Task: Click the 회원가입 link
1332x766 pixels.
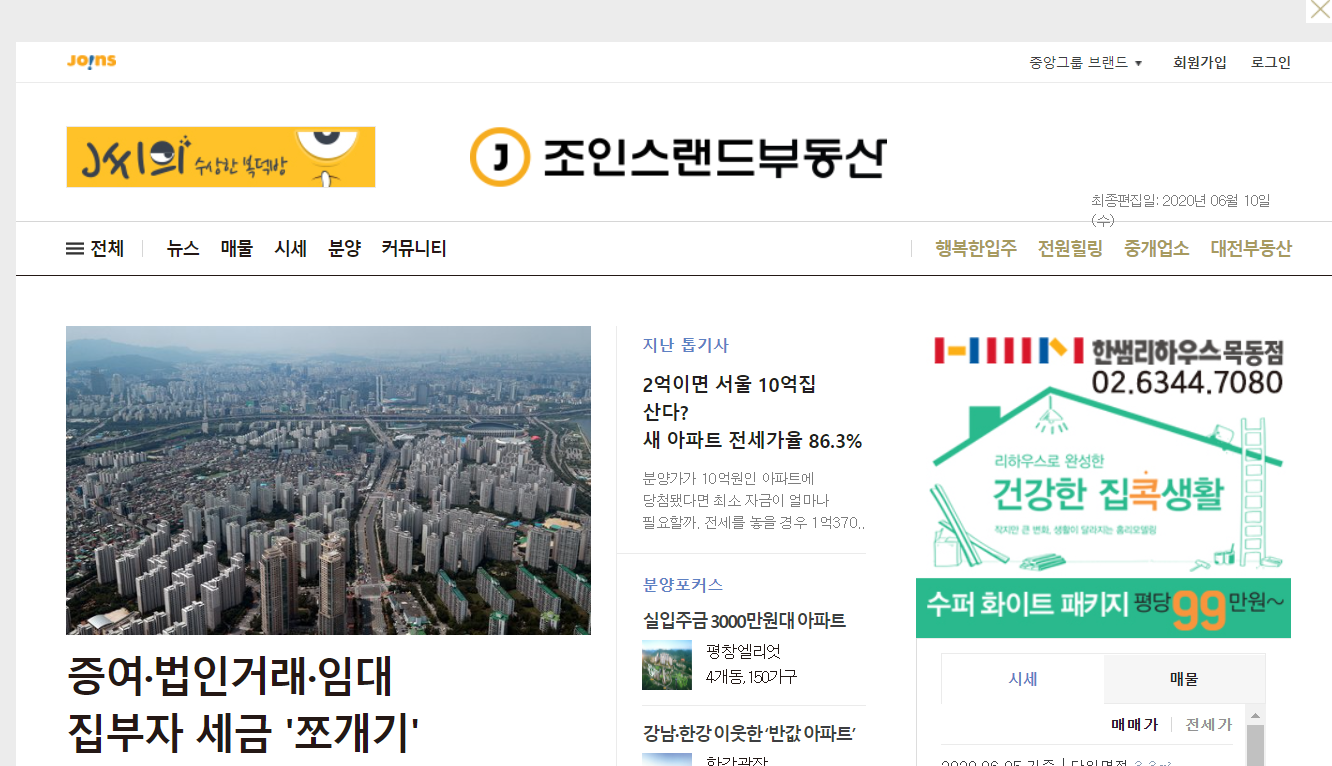Action: pyautogui.click(x=1199, y=62)
